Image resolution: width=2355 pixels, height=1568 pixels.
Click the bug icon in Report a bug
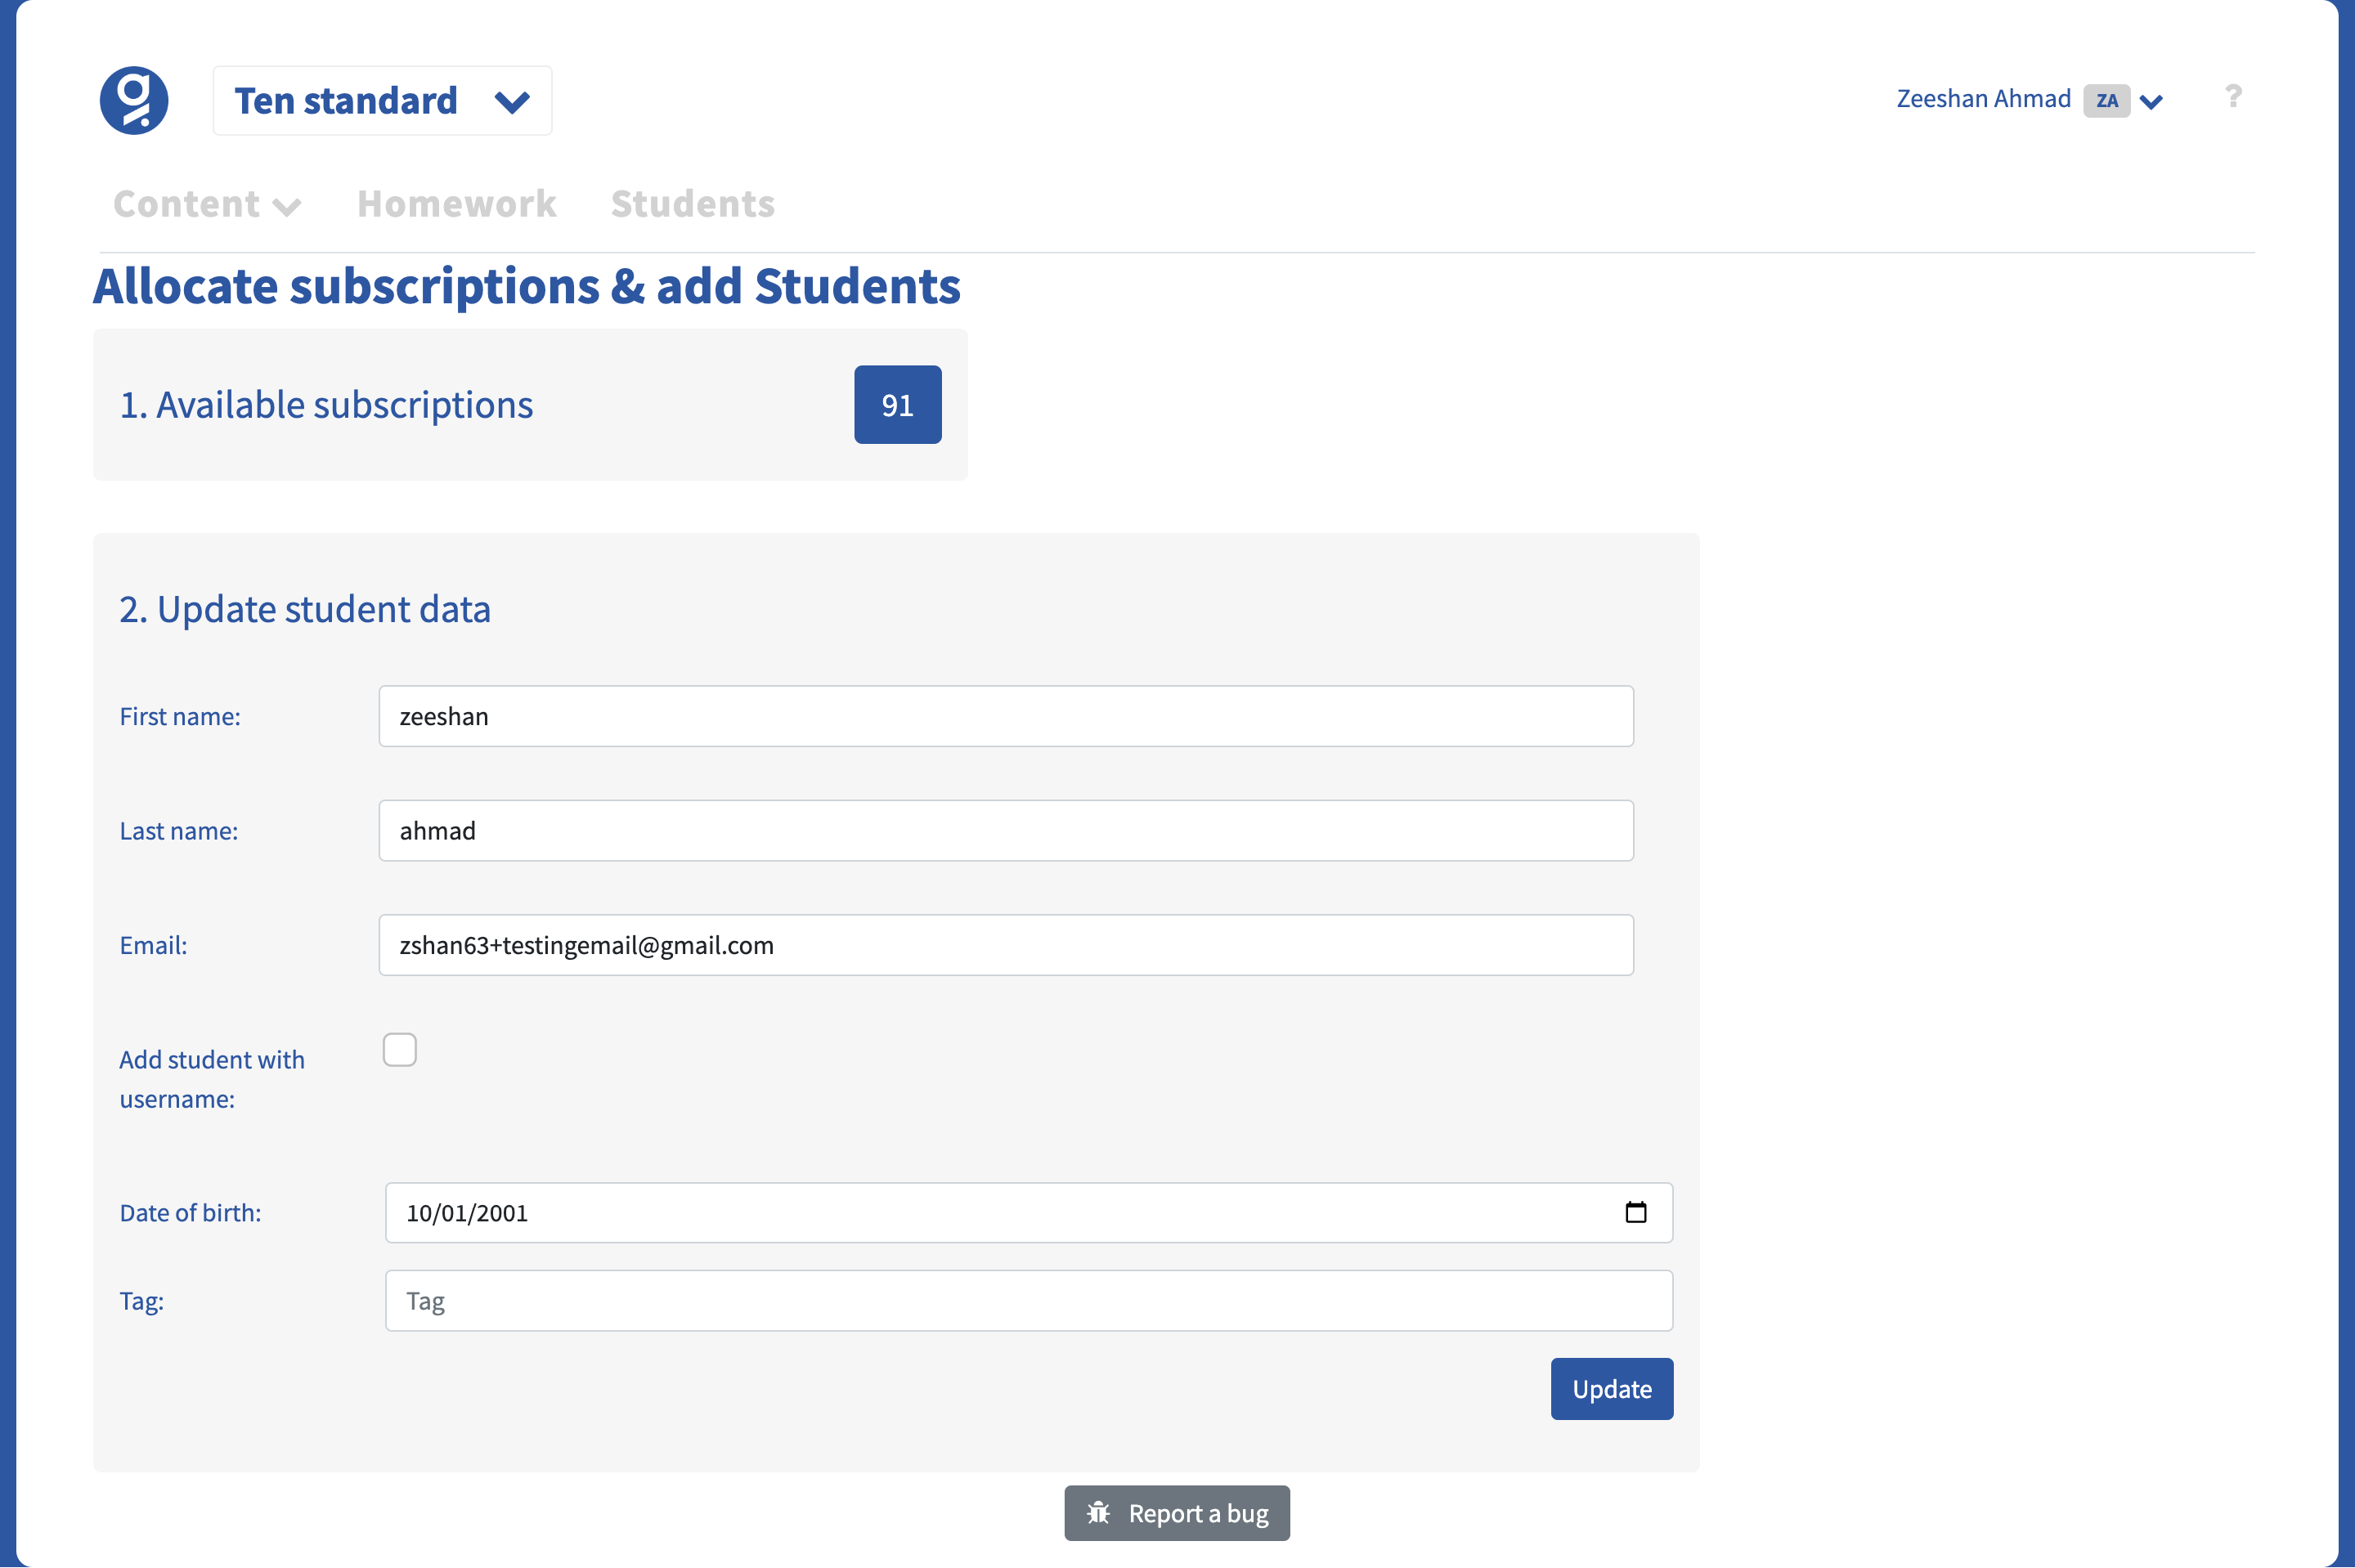pyautogui.click(x=1098, y=1513)
